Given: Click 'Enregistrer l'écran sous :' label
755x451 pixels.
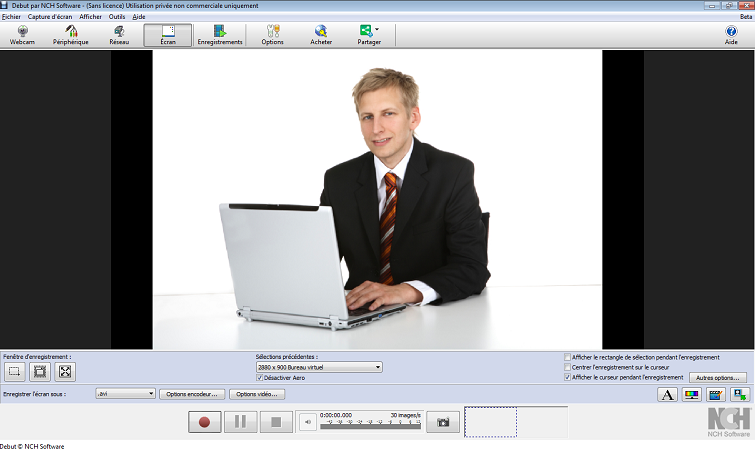Looking at the screenshot, I should pos(35,394).
